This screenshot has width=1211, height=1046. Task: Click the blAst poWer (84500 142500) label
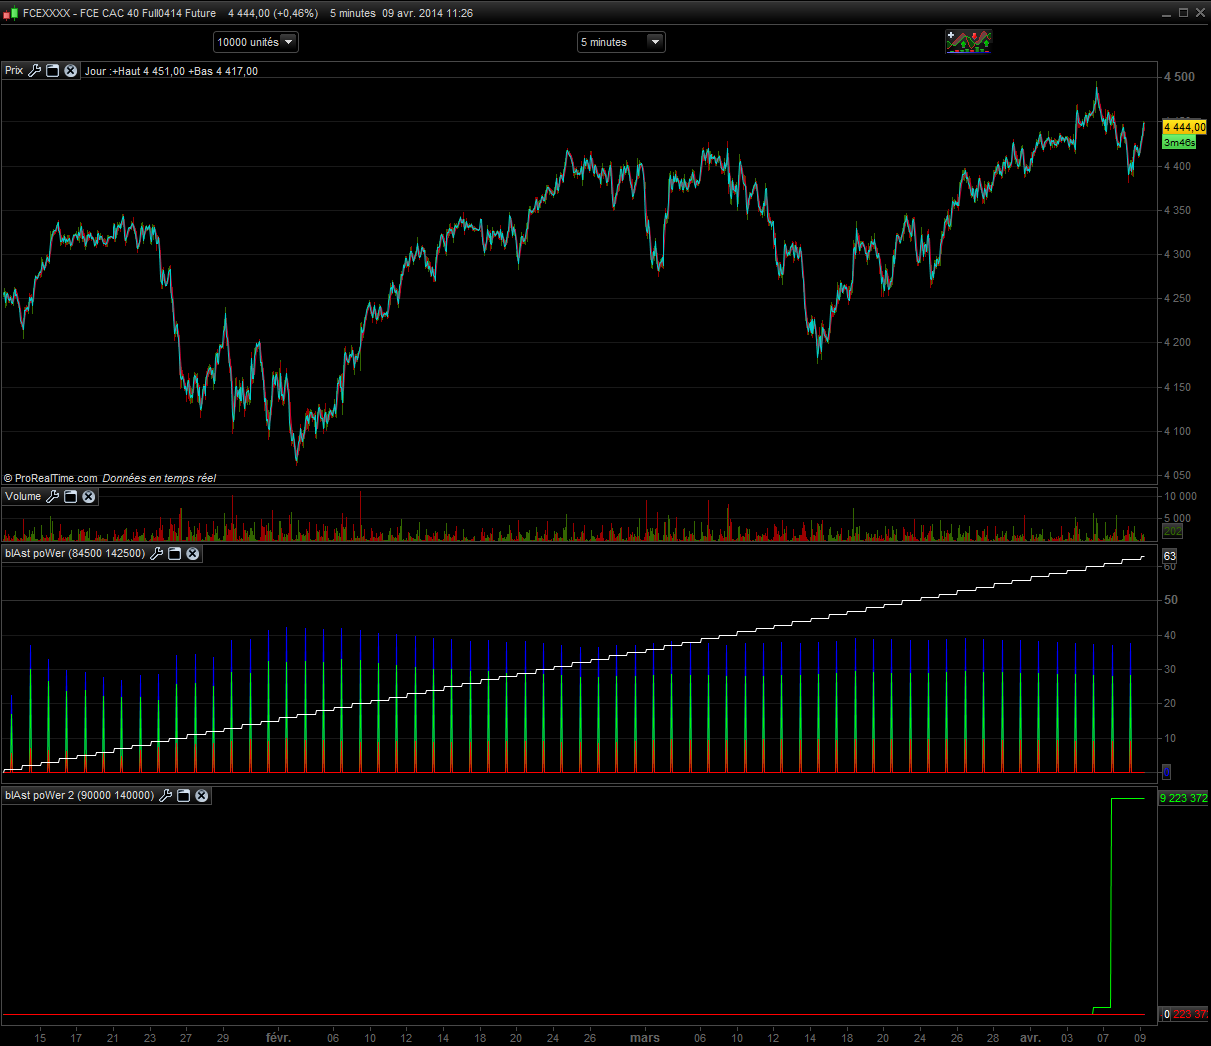pos(75,553)
